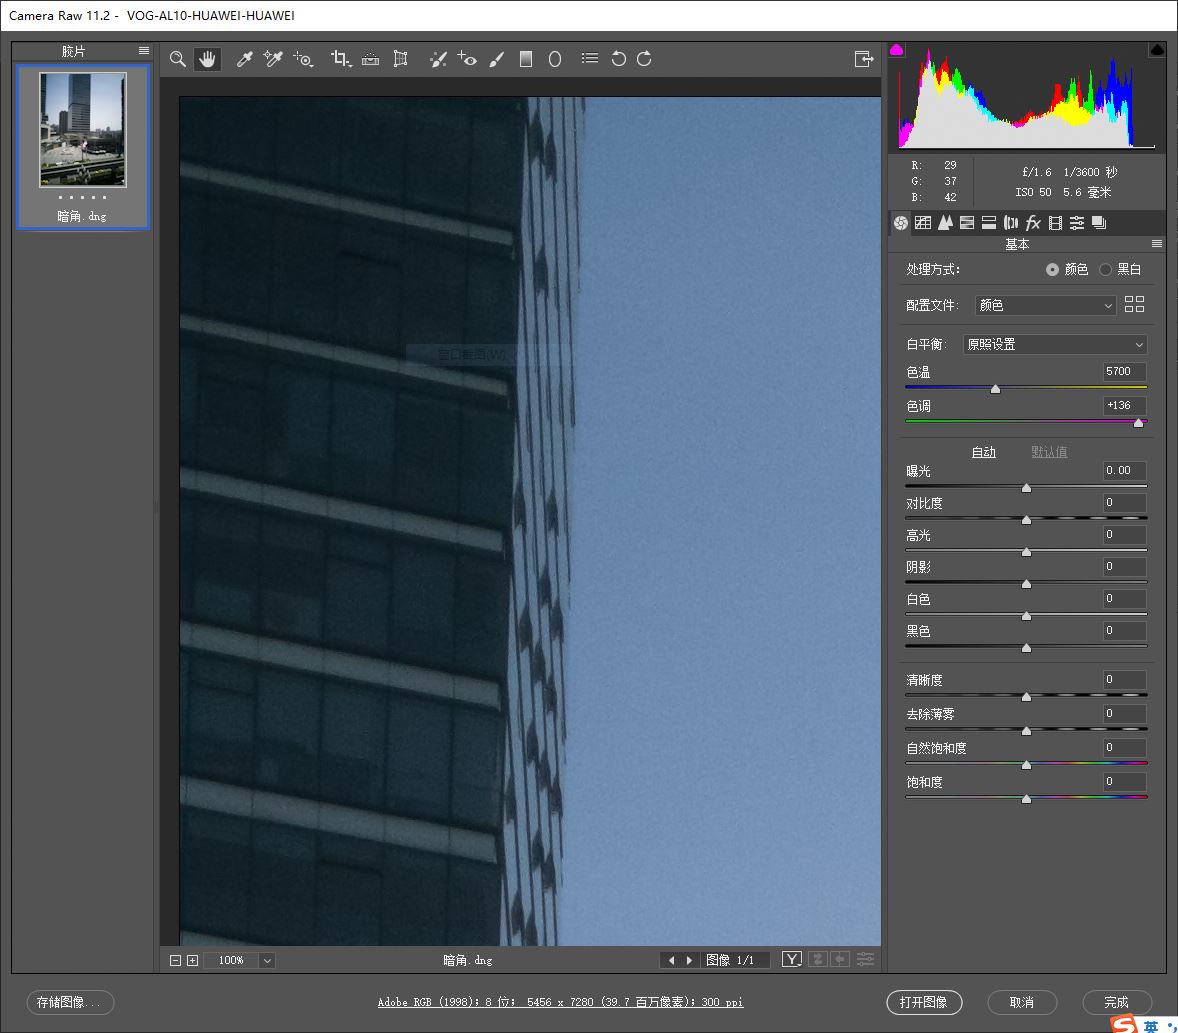The height and width of the screenshot is (1033, 1178).
Task: Pick the Adjustment Brush tool
Action: (497, 60)
